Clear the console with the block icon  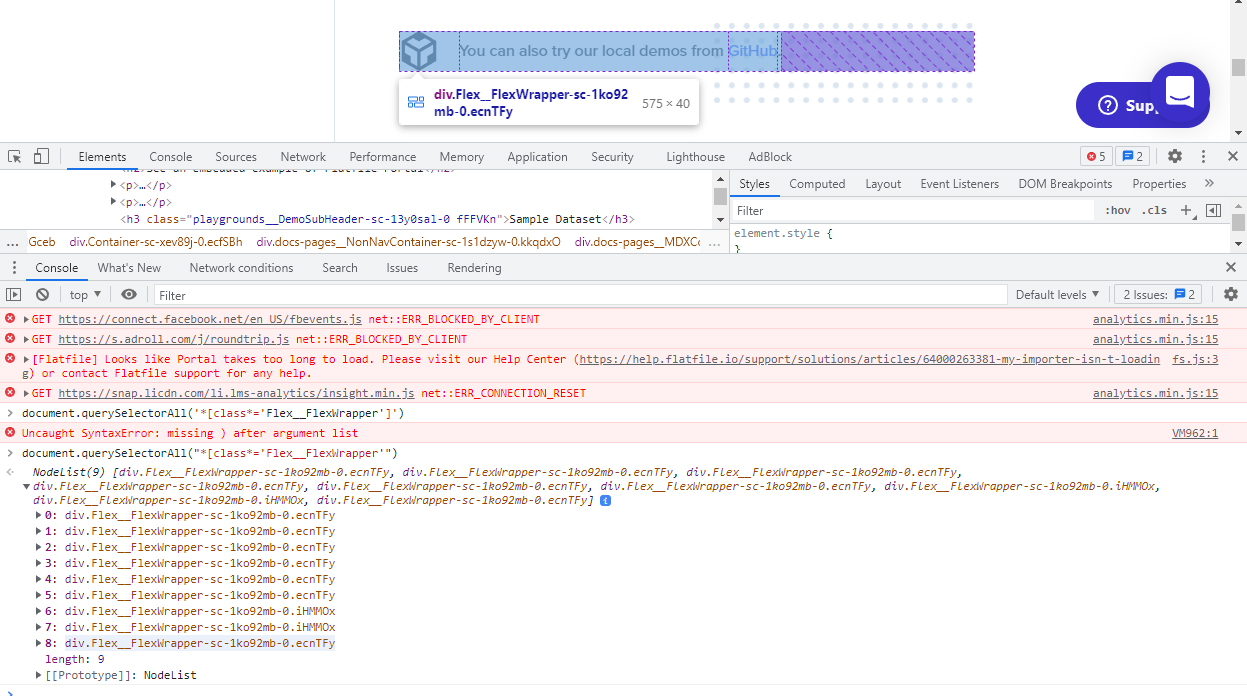click(x=42, y=294)
